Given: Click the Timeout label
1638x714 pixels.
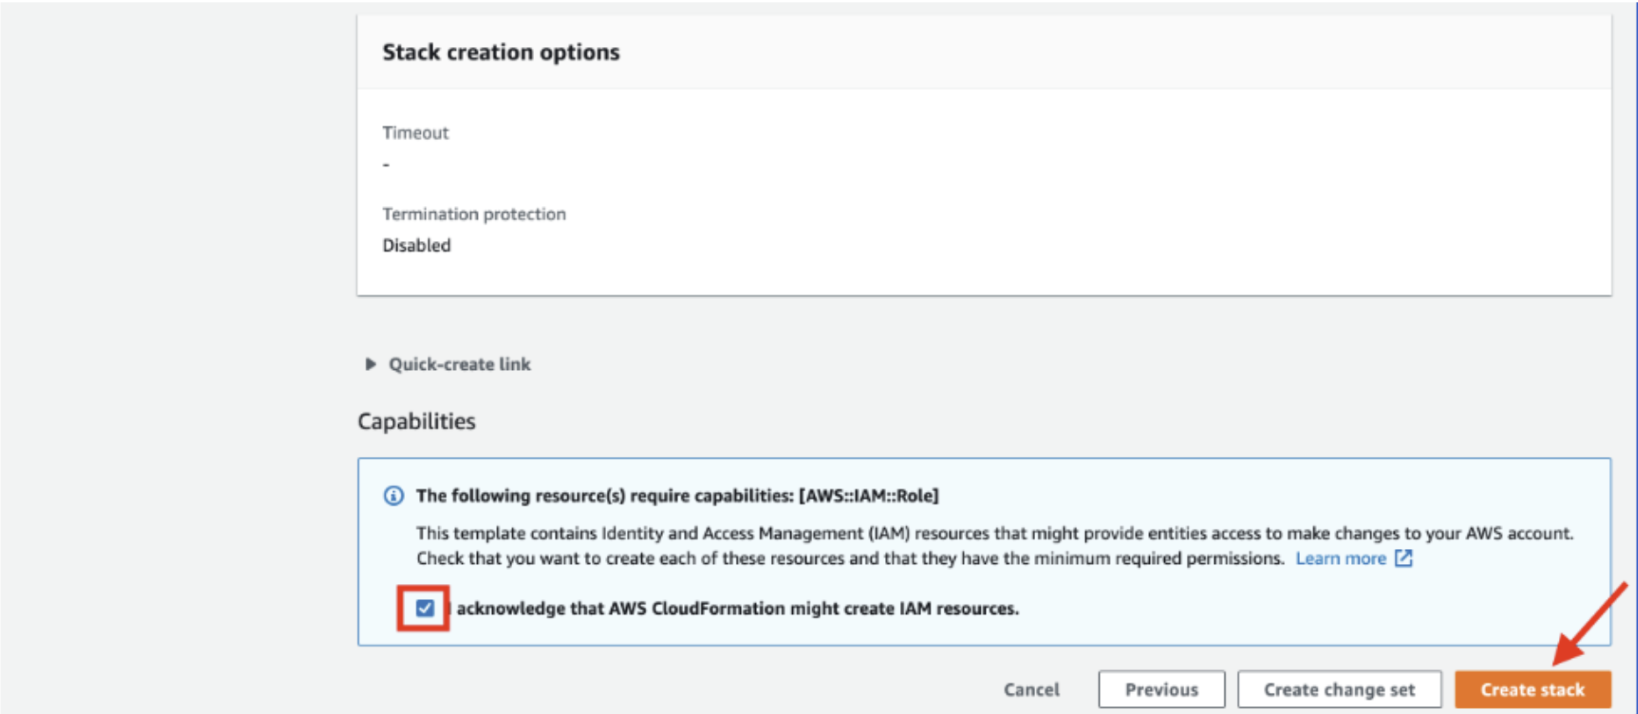Looking at the screenshot, I should pos(415,133).
